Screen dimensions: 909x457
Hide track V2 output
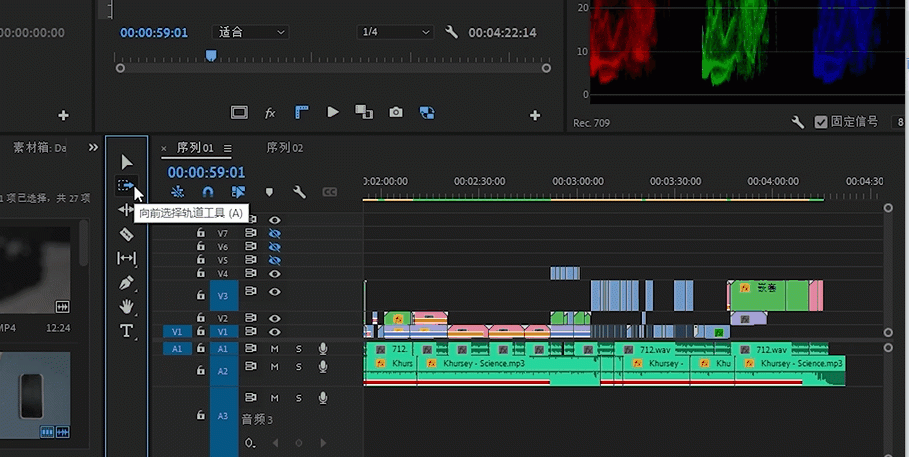pos(274,318)
